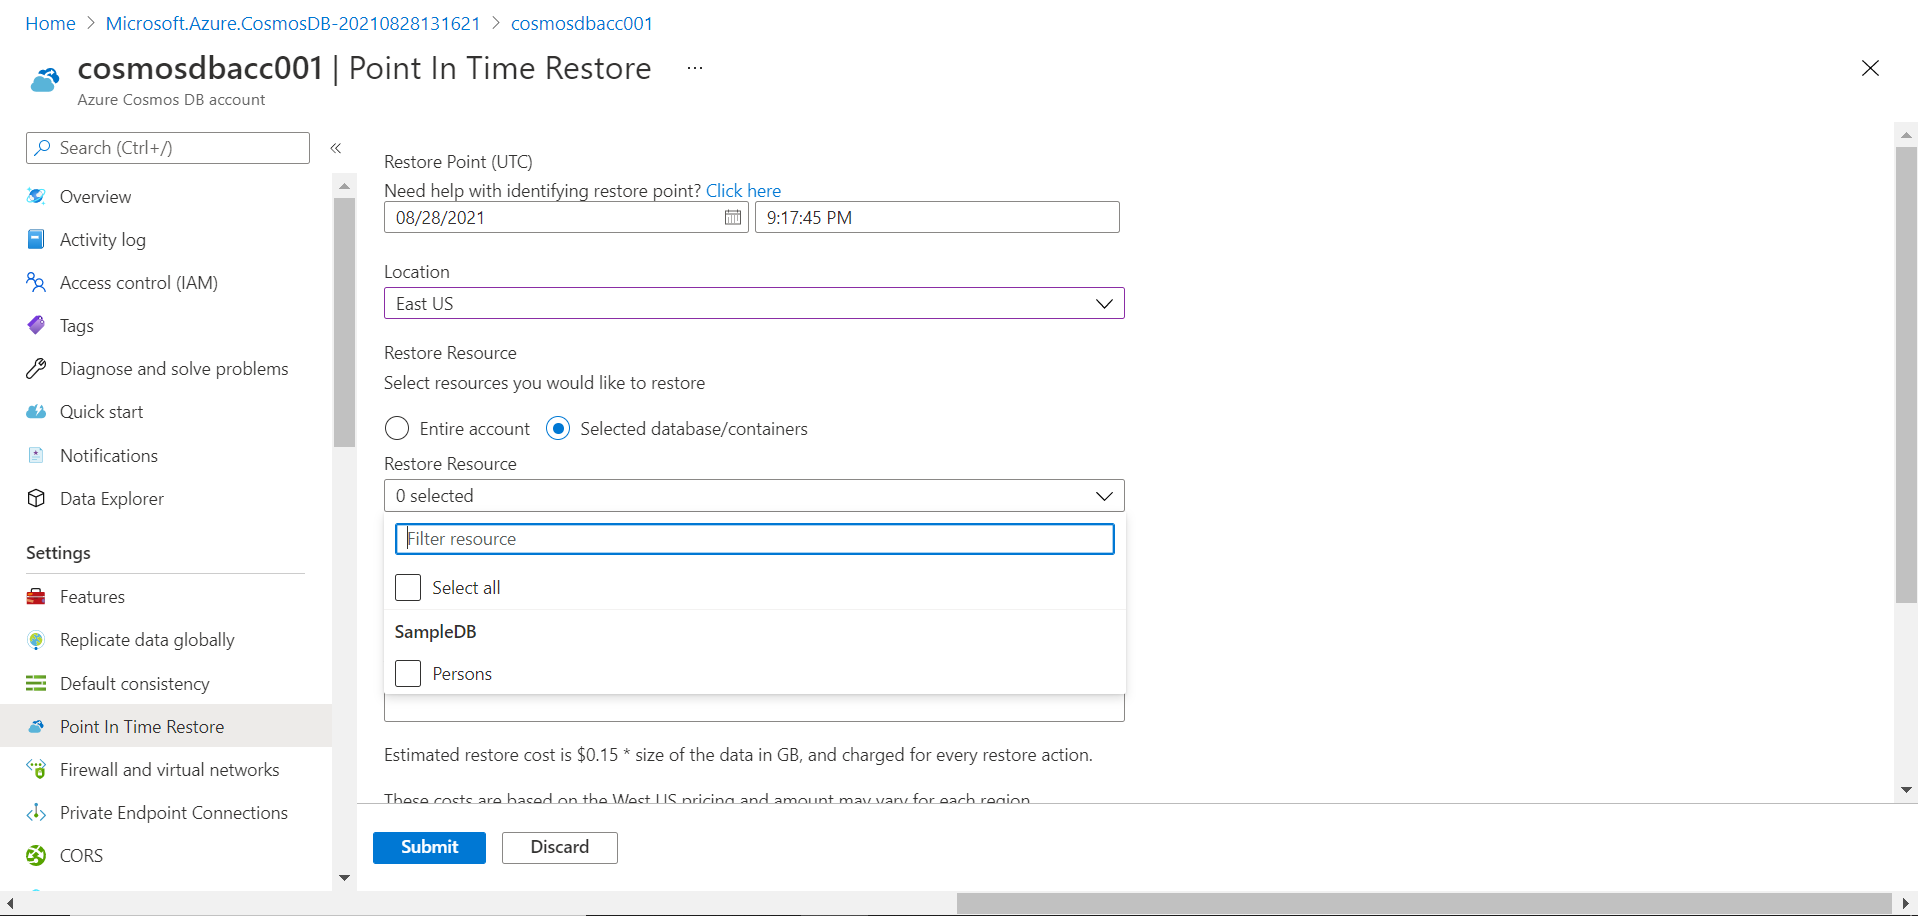The image size is (1918, 916).
Task: Open the more options ellipsis beside the title
Action: 695,68
